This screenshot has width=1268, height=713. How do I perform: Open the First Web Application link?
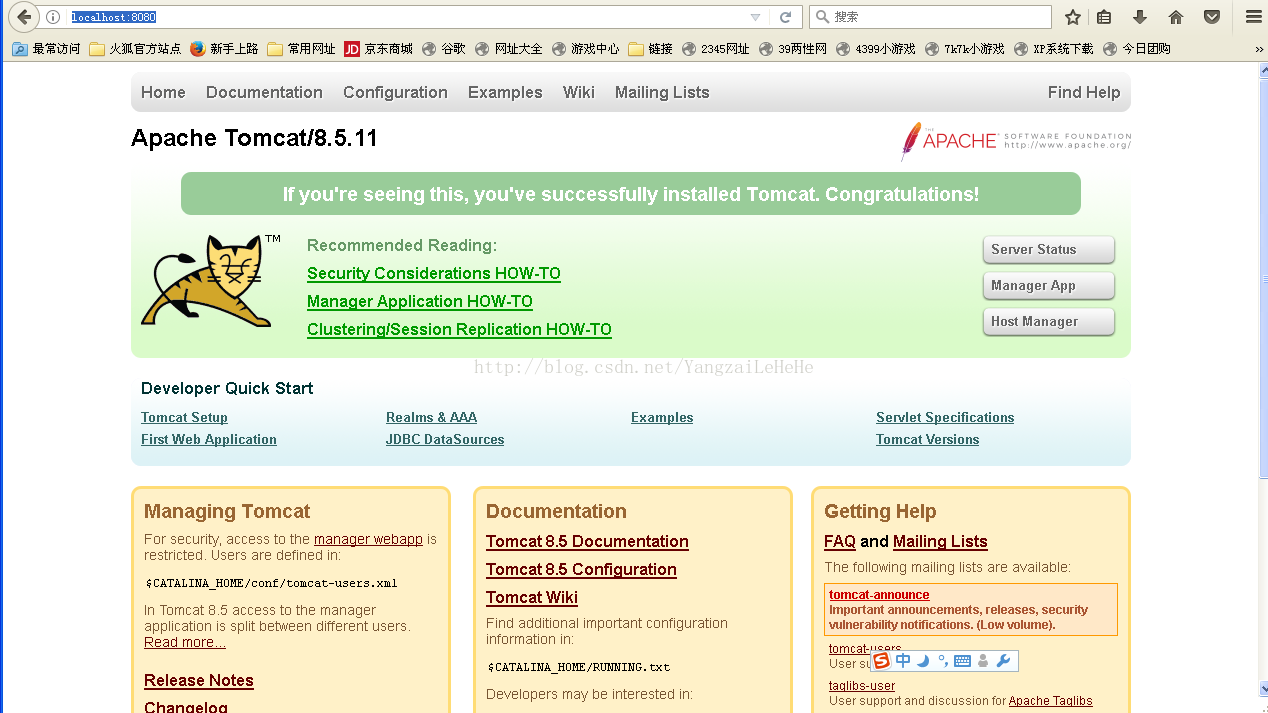coord(209,440)
